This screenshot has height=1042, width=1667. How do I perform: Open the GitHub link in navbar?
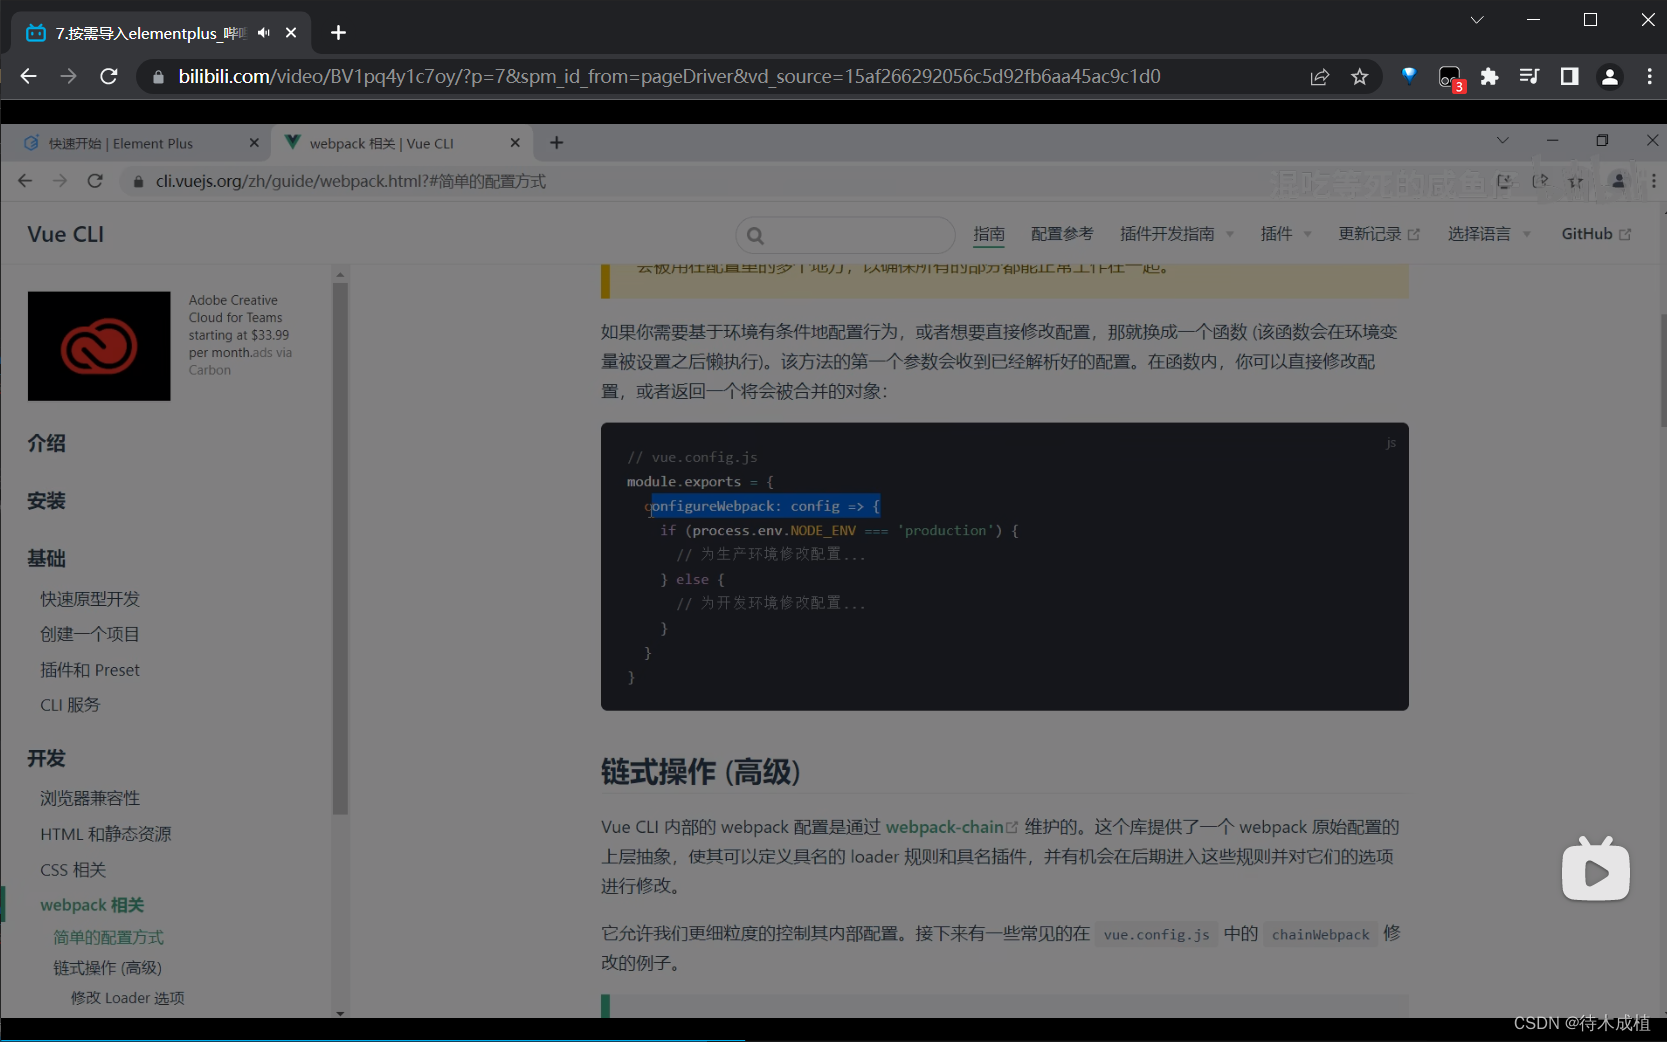pos(1596,234)
